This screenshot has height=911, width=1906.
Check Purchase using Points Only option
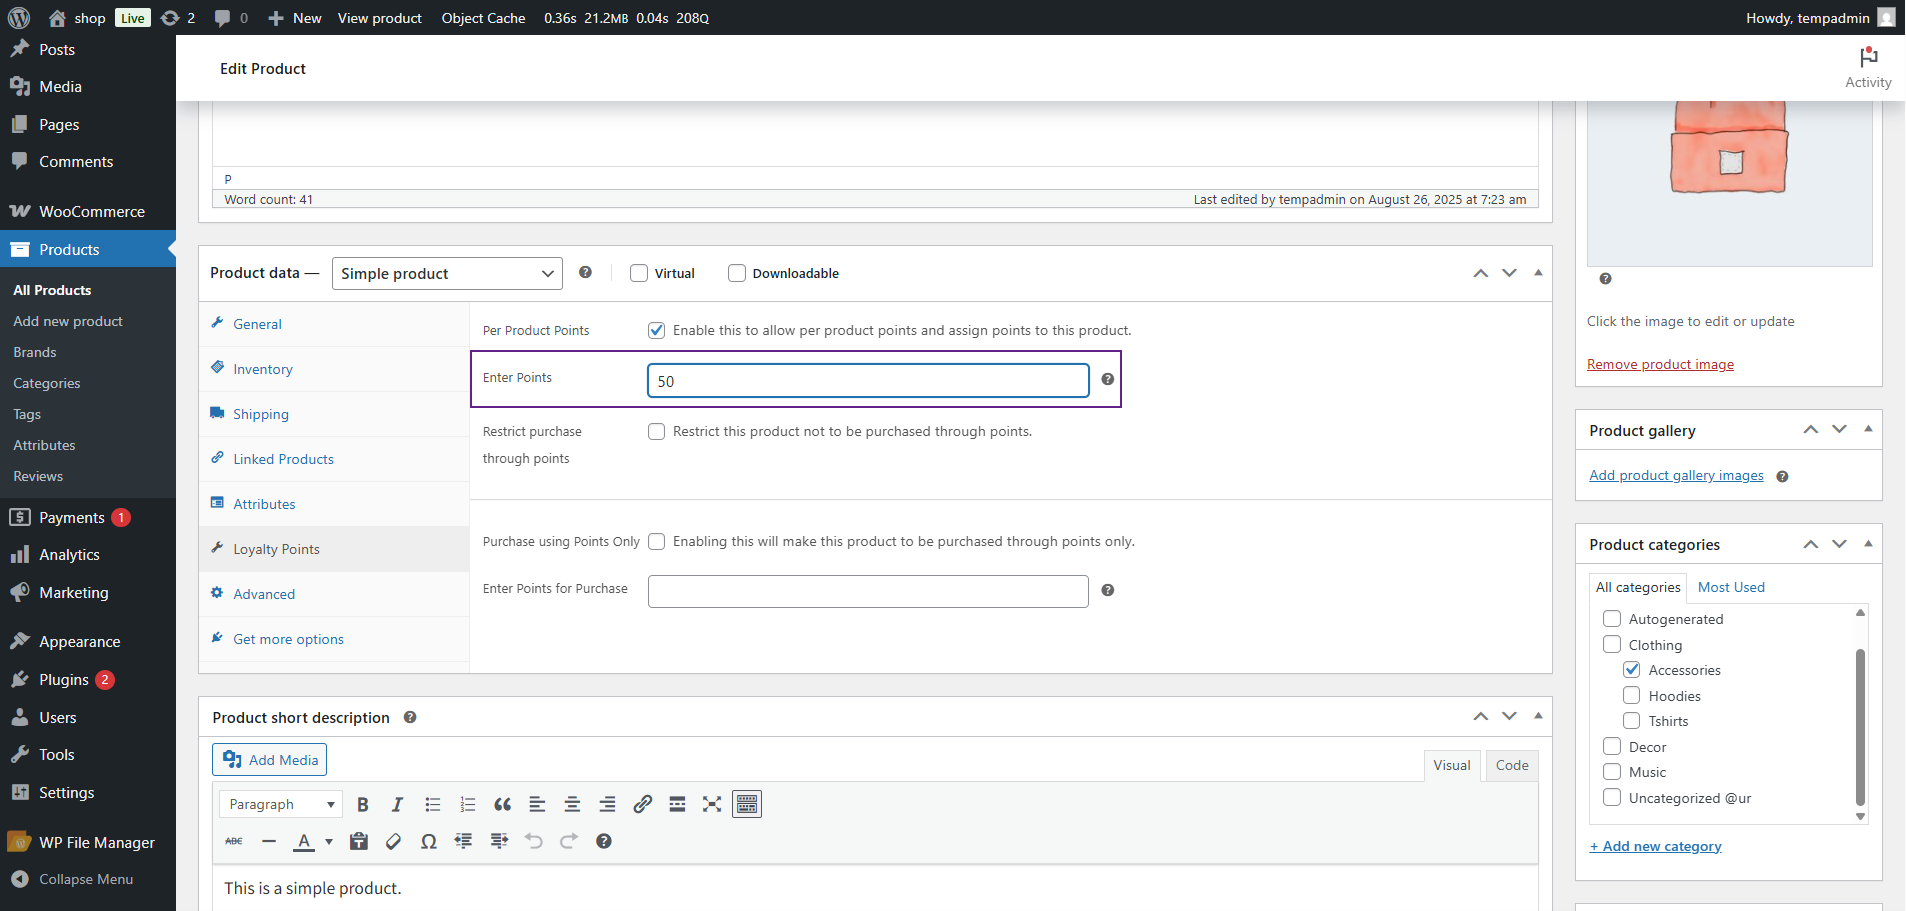tap(656, 542)
